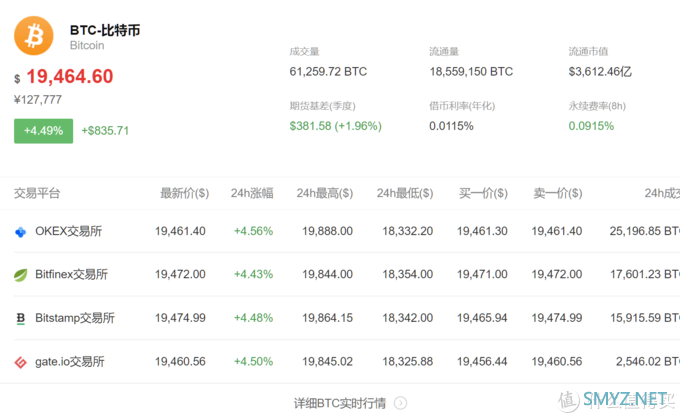Click OKEX latest price 19,461.40
The height and width of the screenshot is (418, 680).
pyautogui.click(x=180, y=231)
